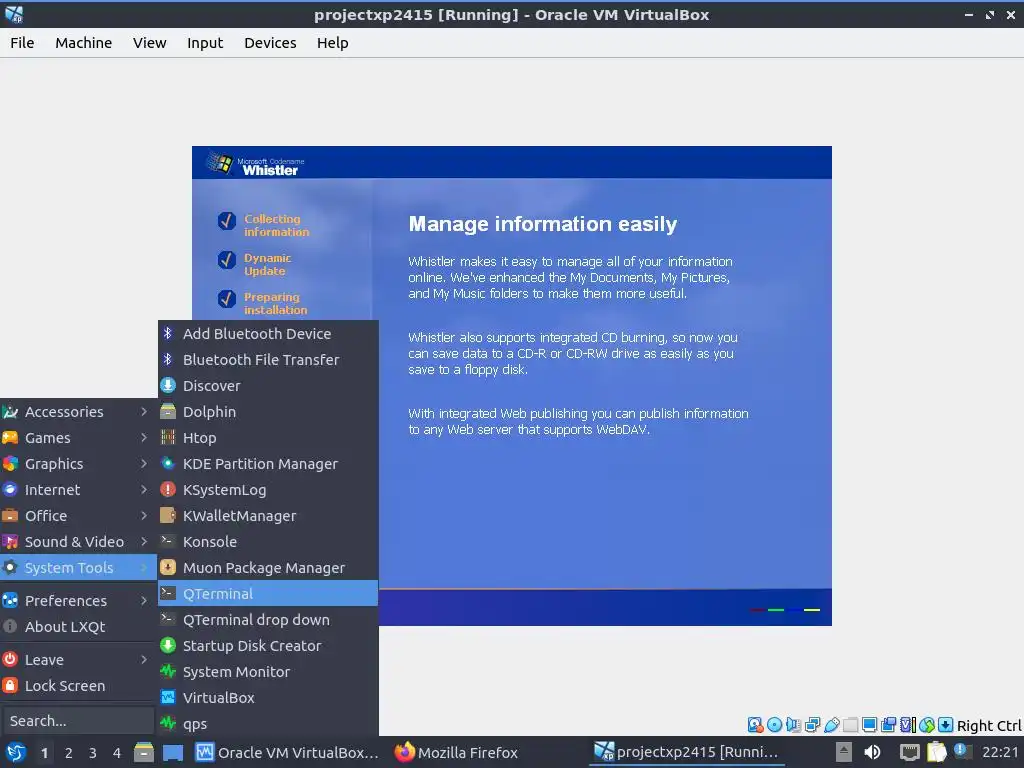This screenshot has width=1024, height=768.
Task: Open About LXQt
Action: pos(78,627)
